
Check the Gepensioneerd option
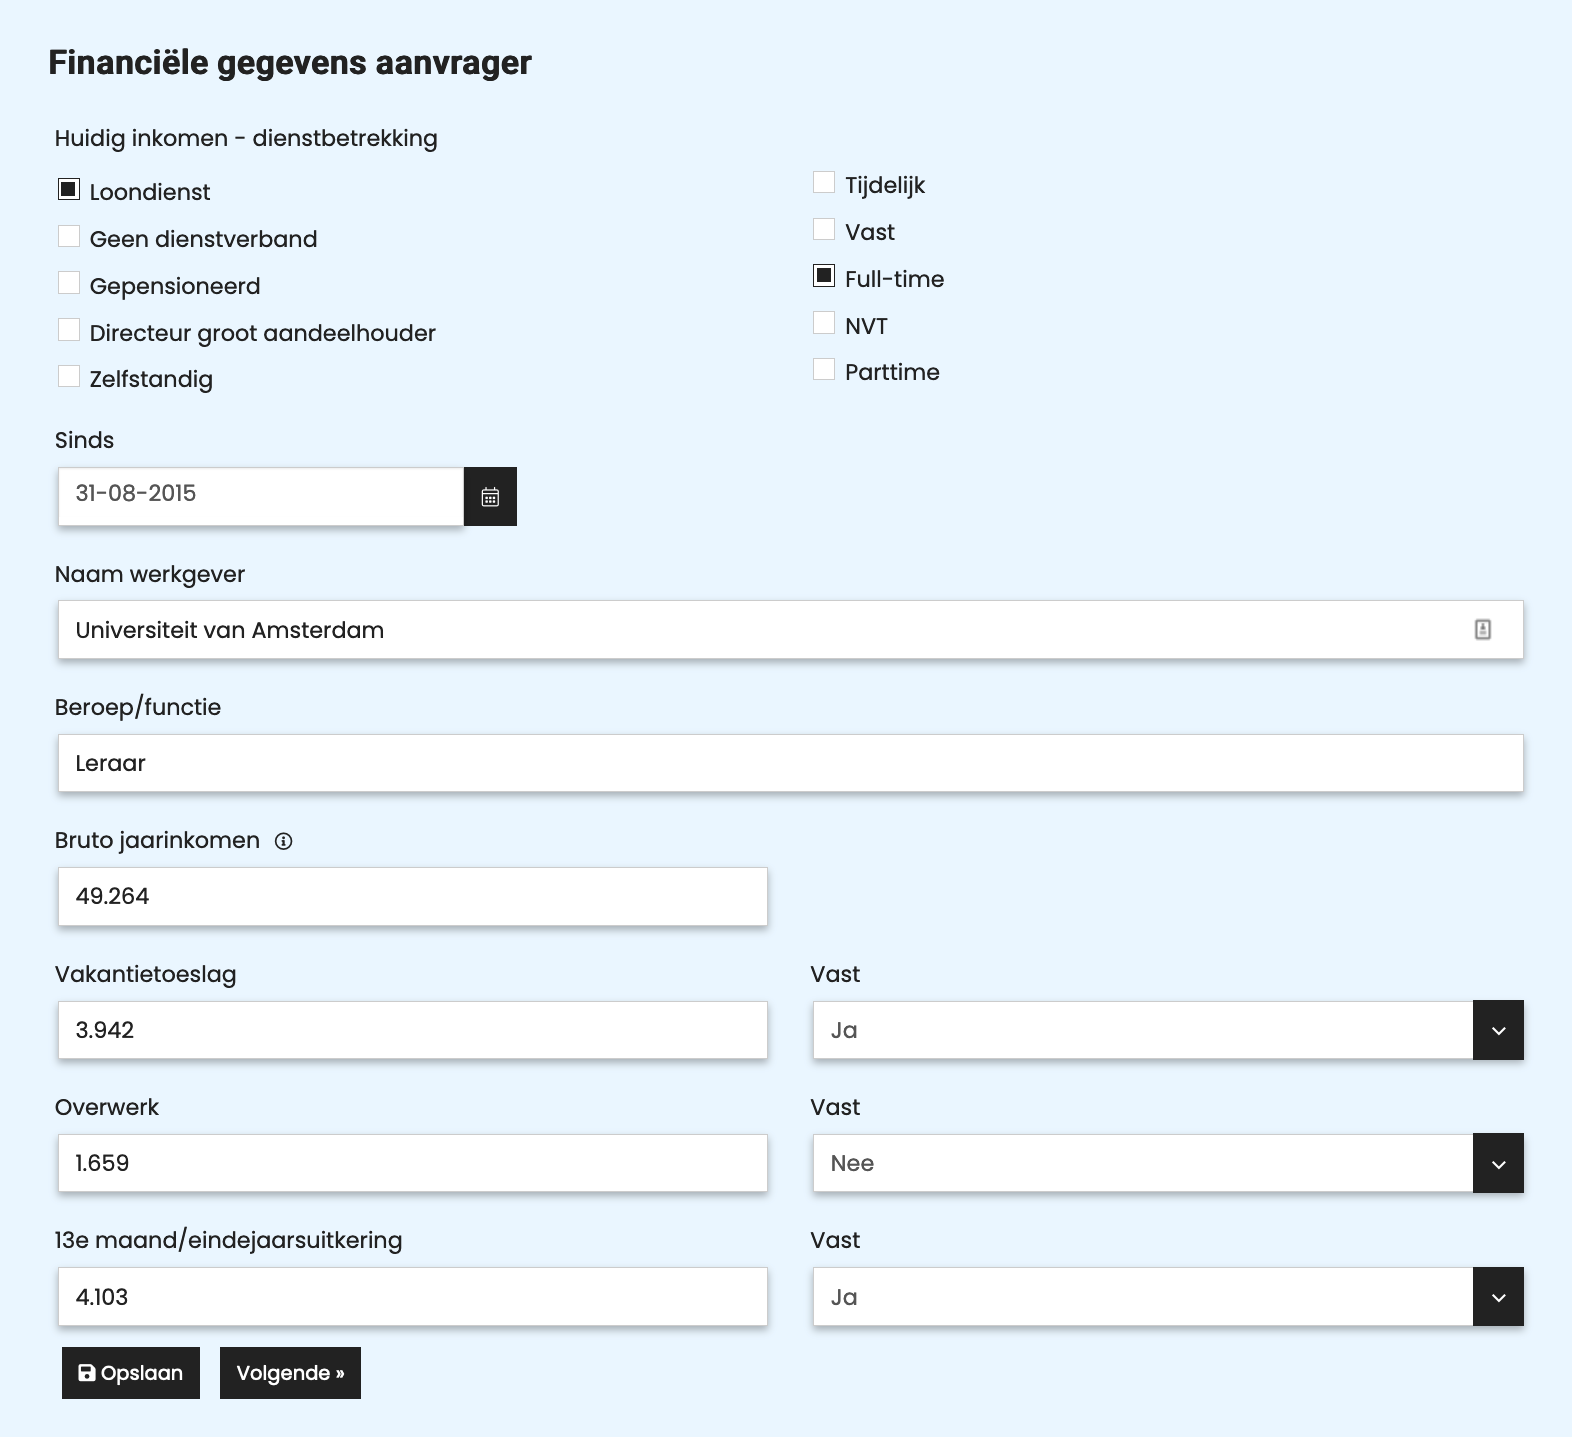68,282
